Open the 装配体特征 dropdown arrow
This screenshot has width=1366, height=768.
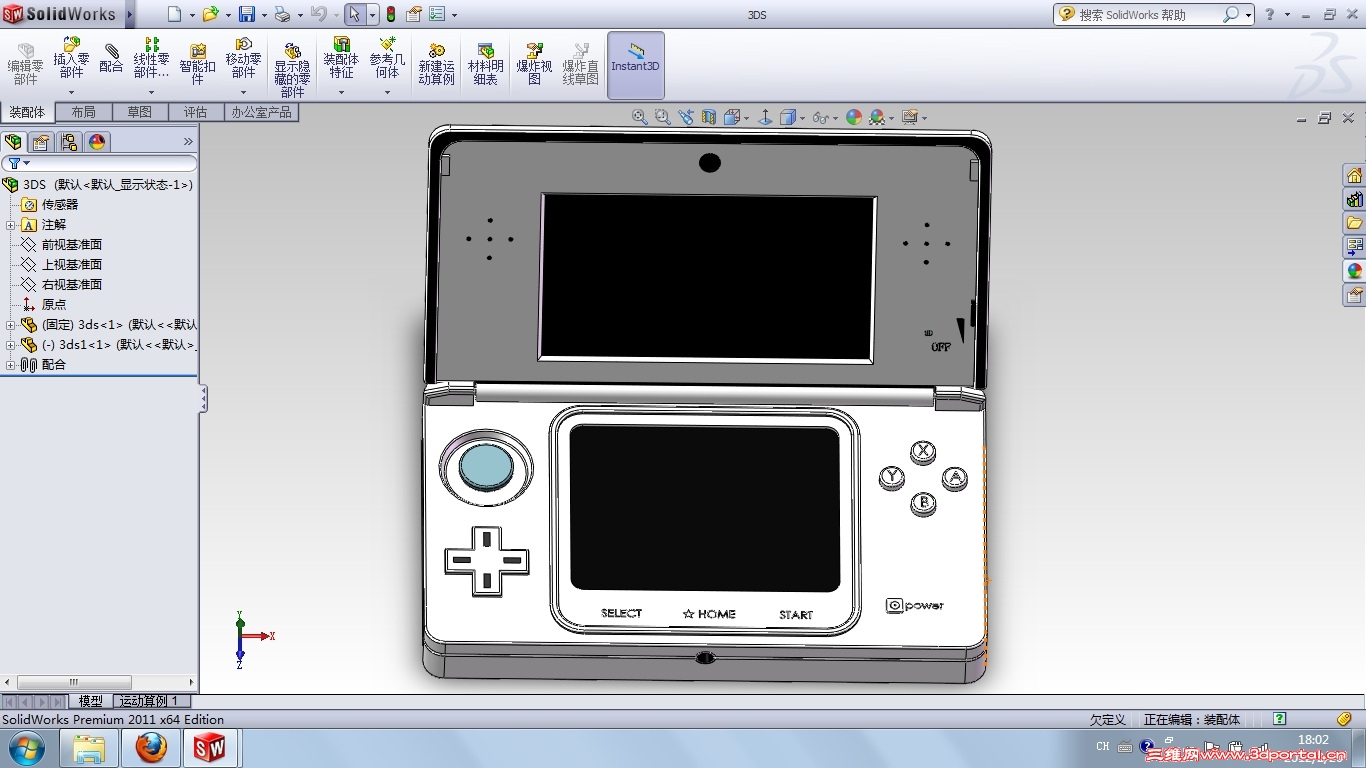tap(341, 92)
